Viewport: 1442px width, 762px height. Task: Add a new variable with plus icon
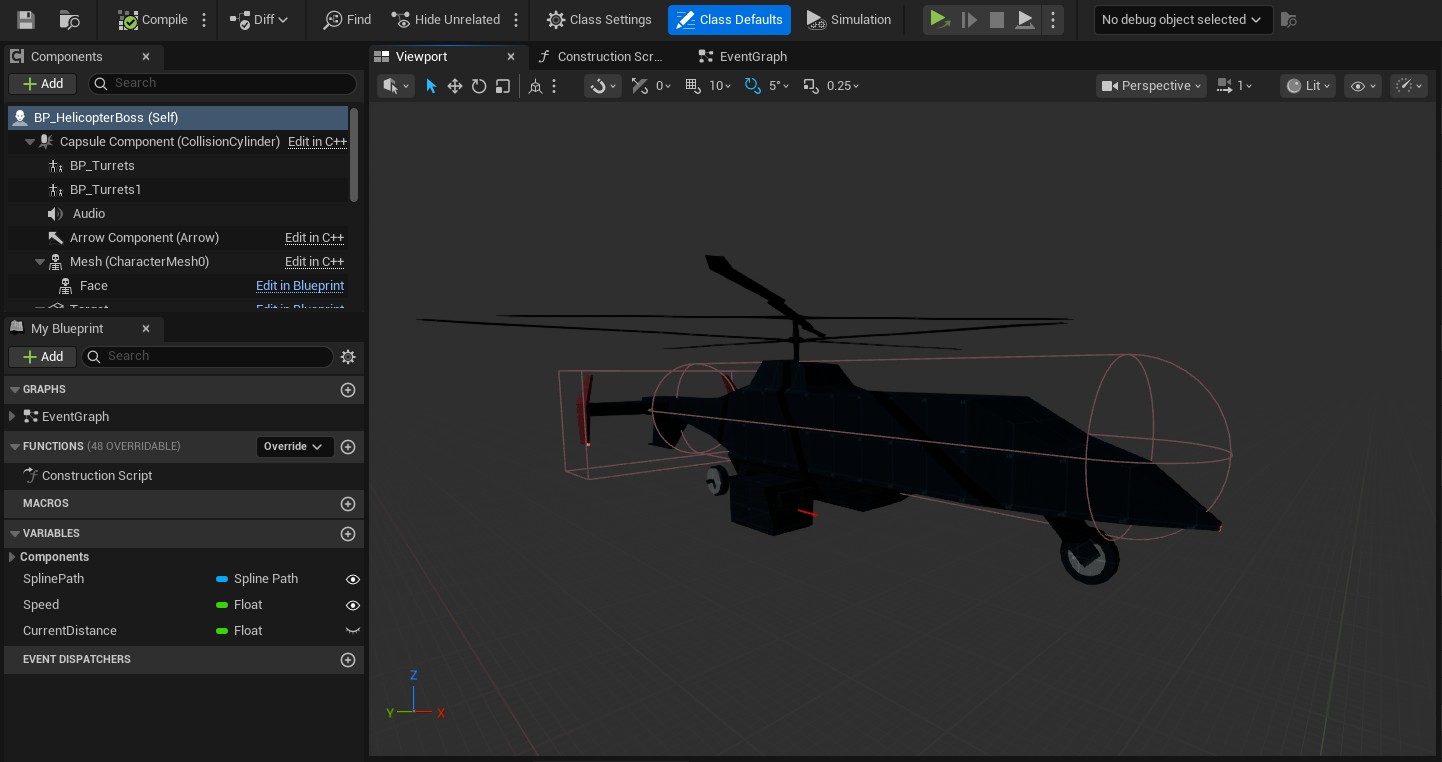348,534
